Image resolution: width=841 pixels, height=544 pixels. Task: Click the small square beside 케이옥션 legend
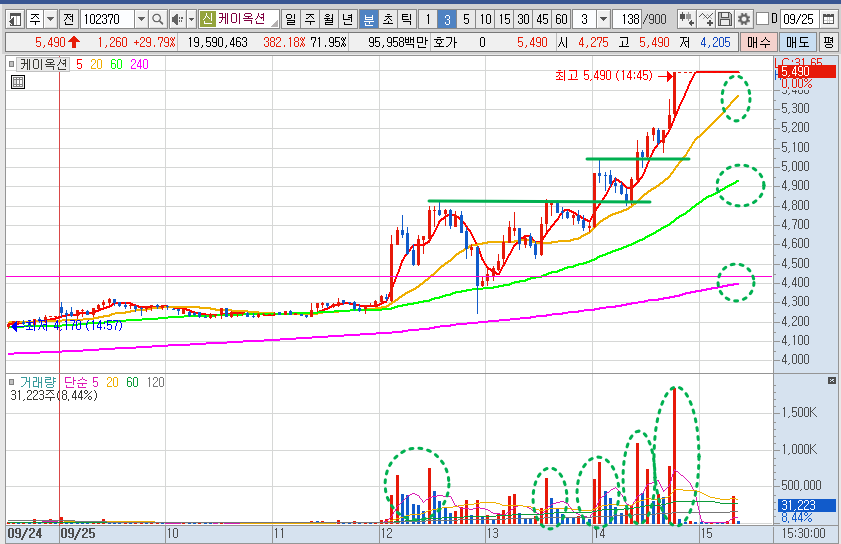[x=12, y=65]
